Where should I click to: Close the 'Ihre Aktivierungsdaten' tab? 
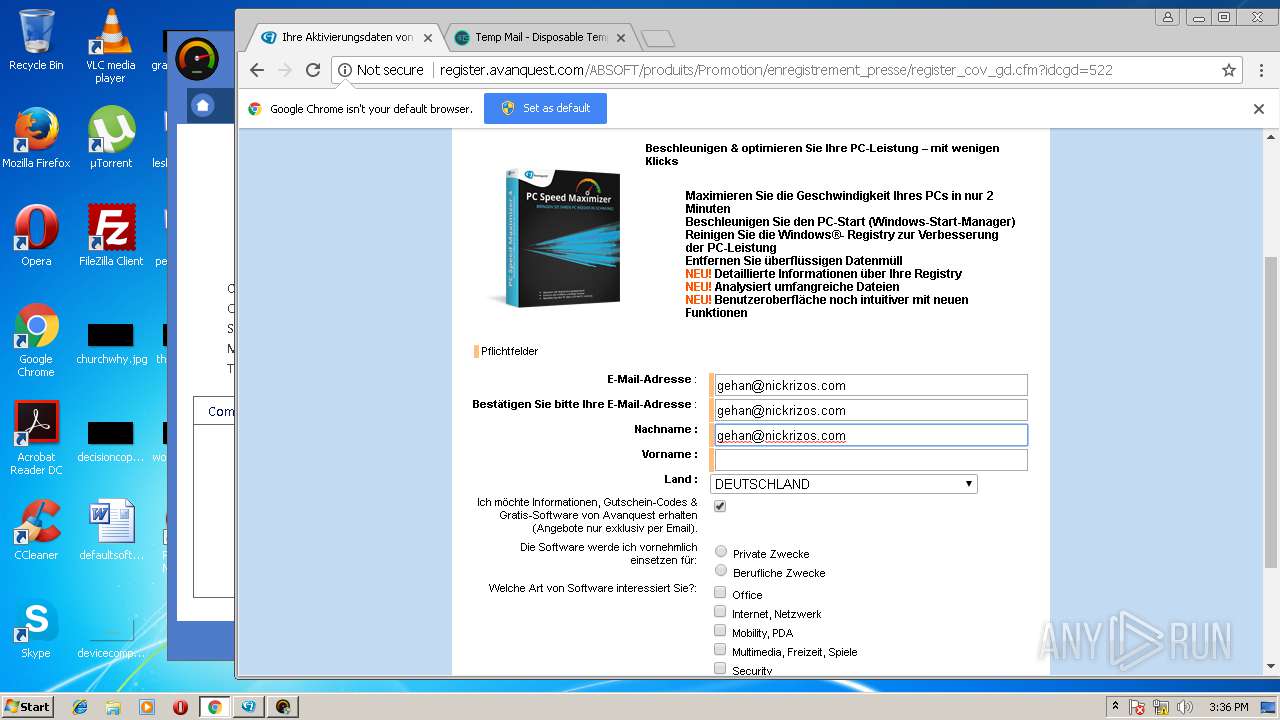point(428,38)
